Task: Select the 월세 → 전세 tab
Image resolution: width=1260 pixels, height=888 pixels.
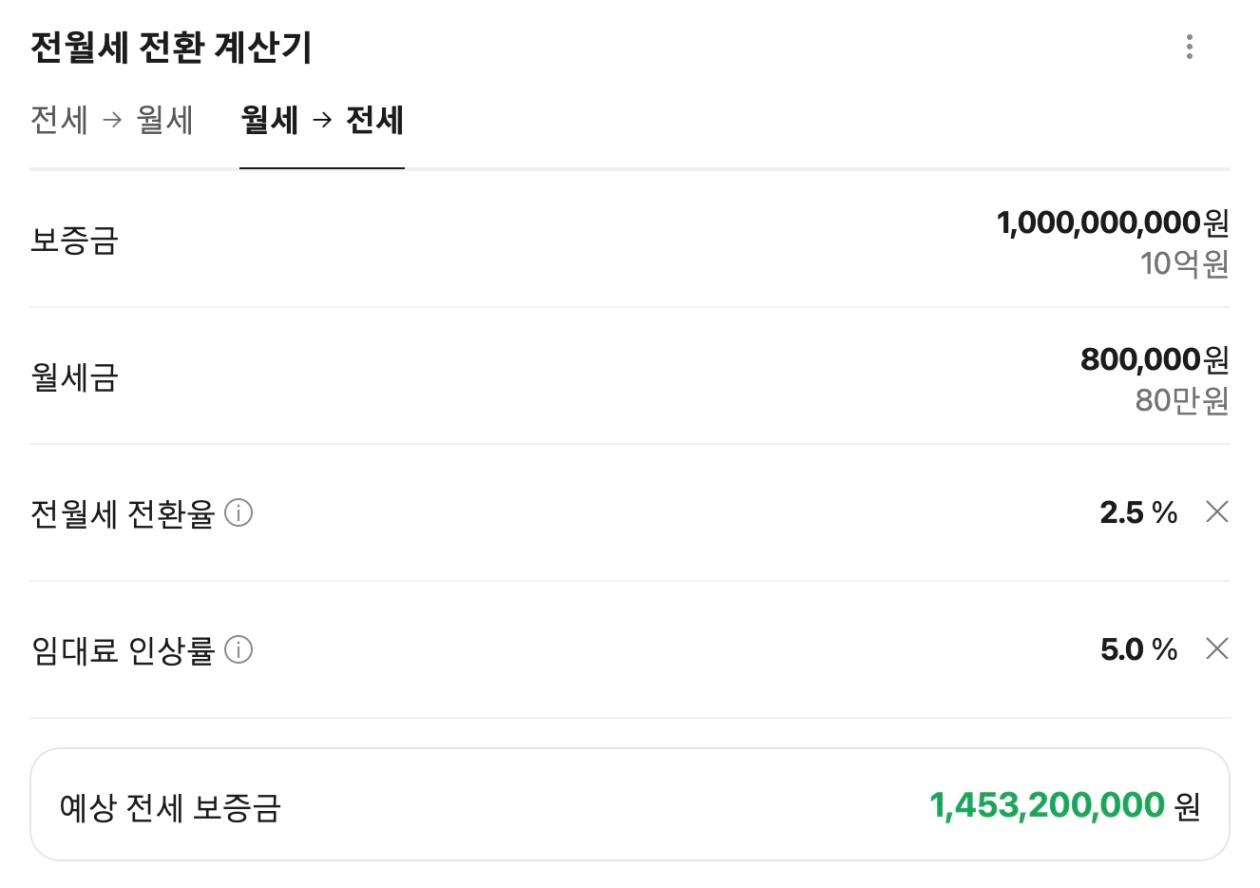Action: 322,121
